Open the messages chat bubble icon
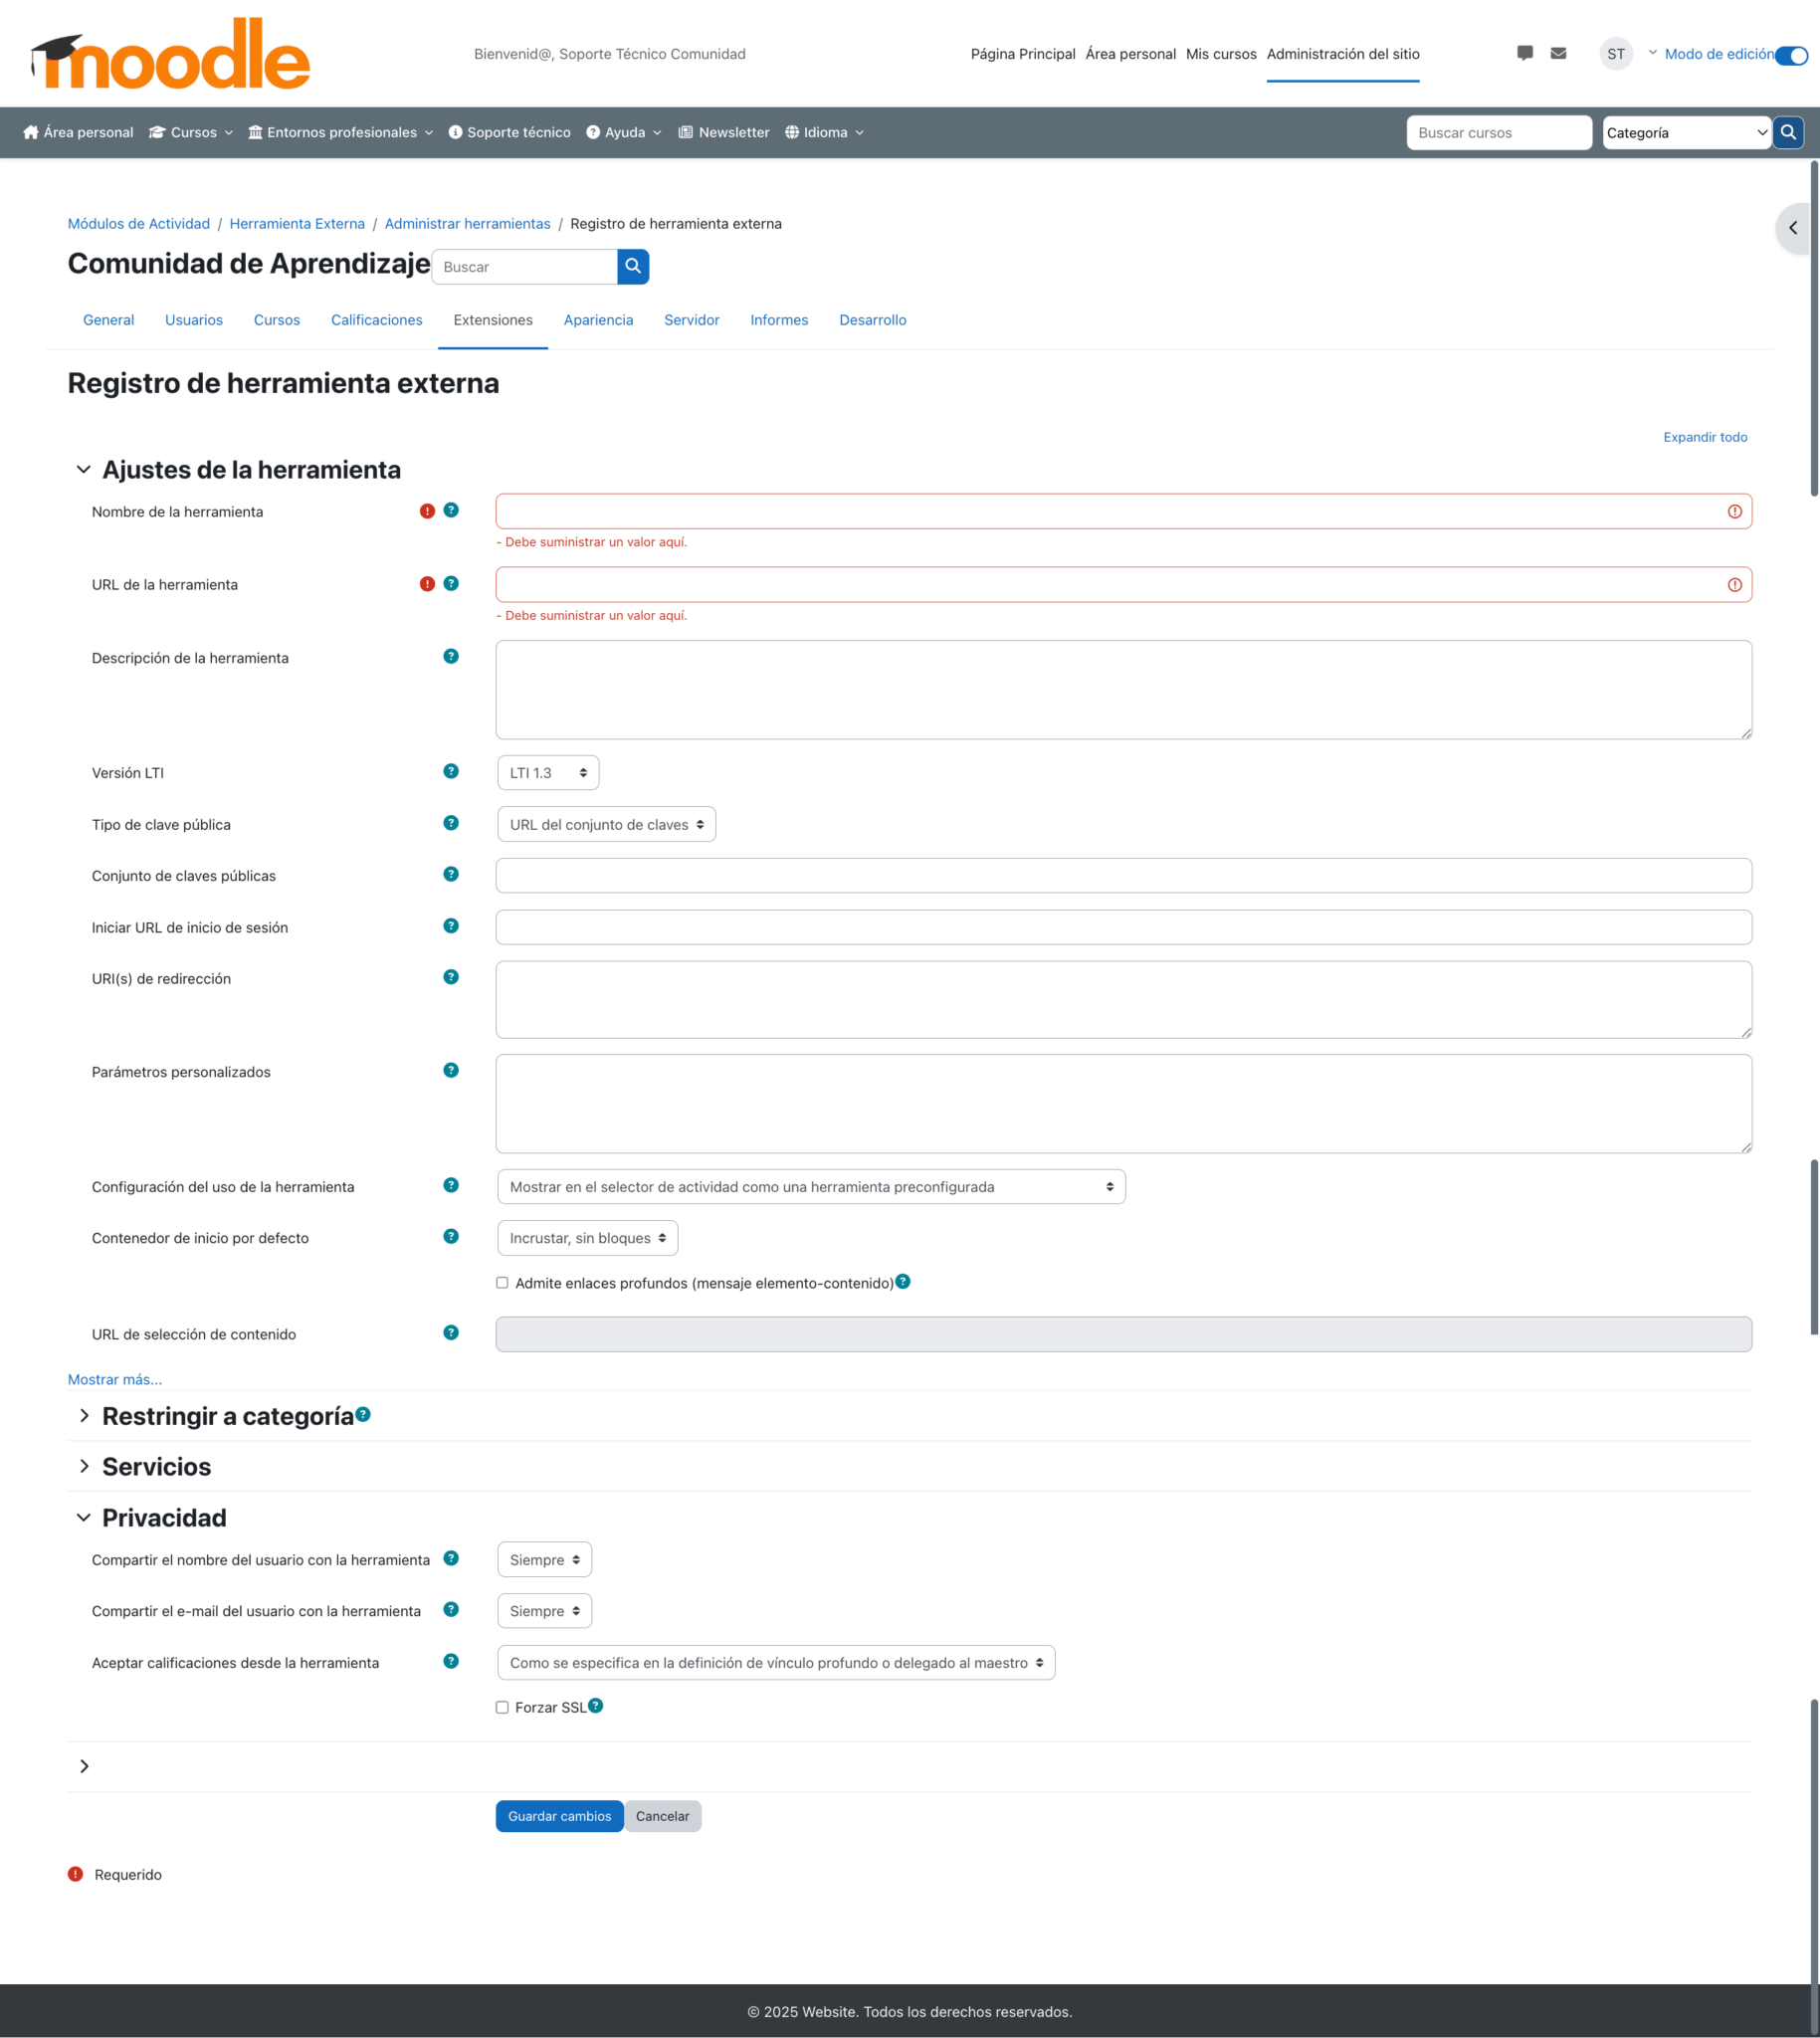Screen dimensions: 1820x2038 click(1524, 53)
